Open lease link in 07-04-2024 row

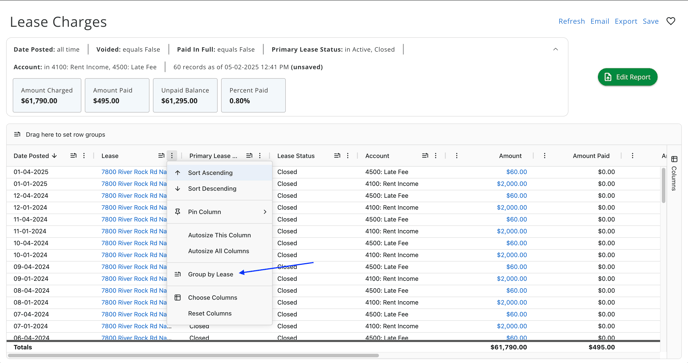[x=134, y=314]
